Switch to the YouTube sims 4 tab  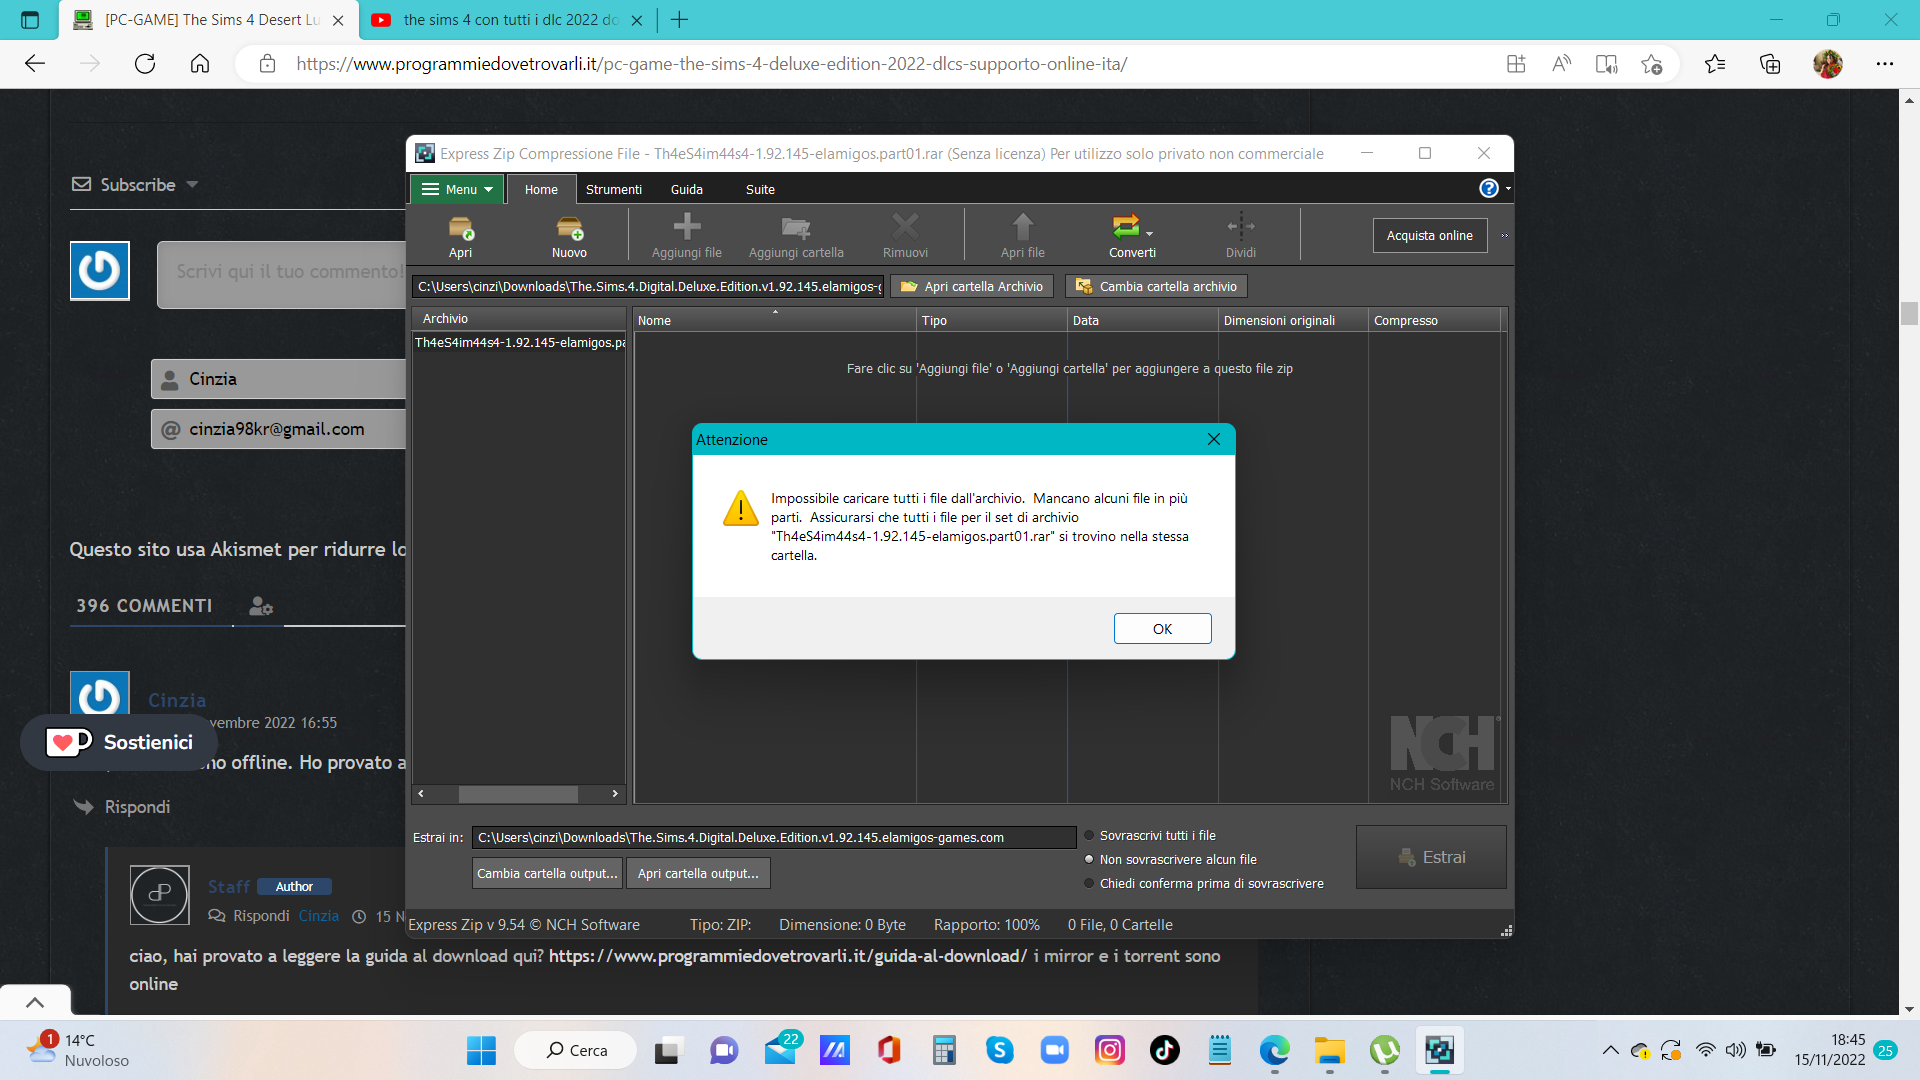pos(508,20)
